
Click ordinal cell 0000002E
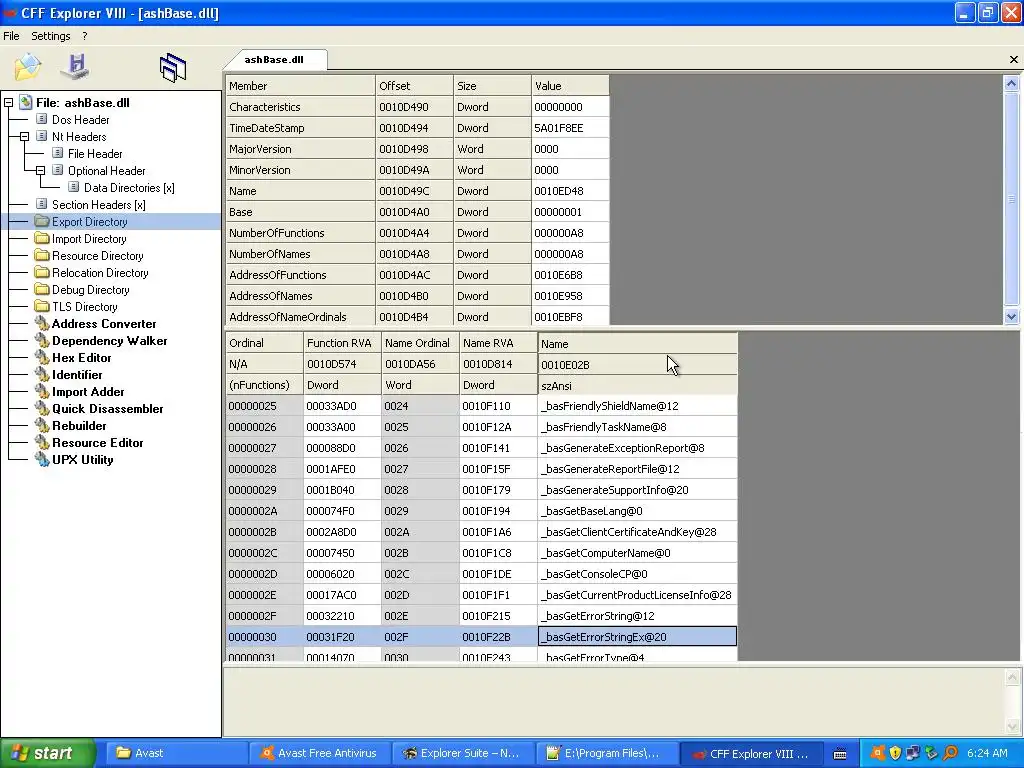coord(264,595)
